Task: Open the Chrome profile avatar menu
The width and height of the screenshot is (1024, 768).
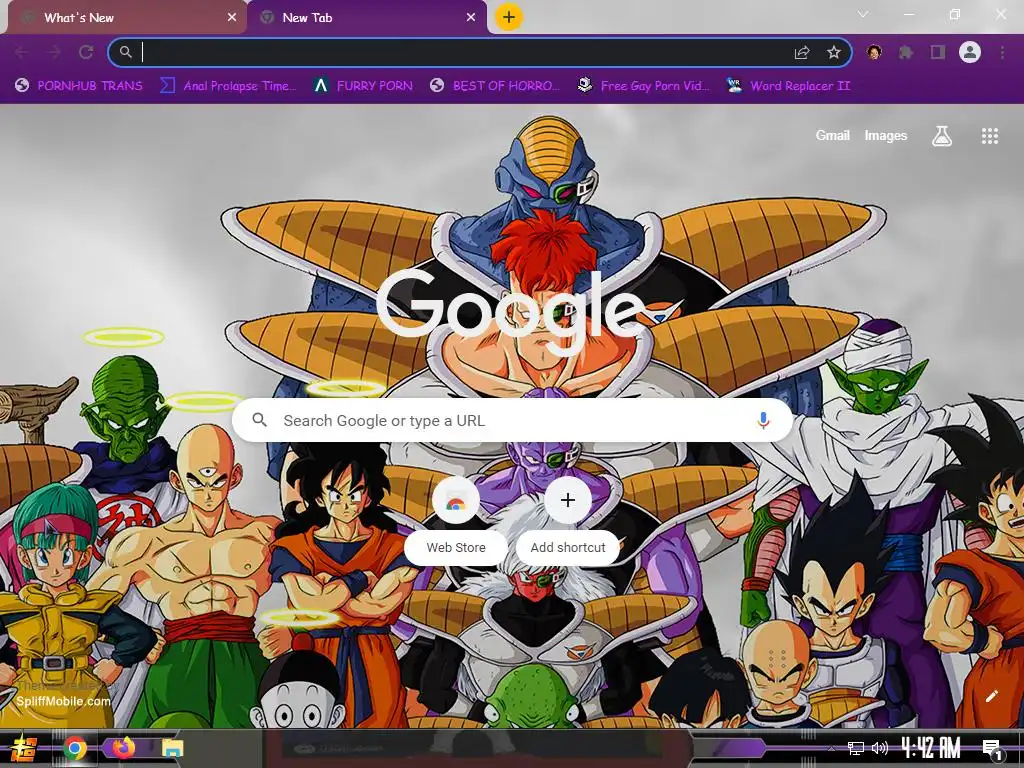Action: tap(970, 52)
